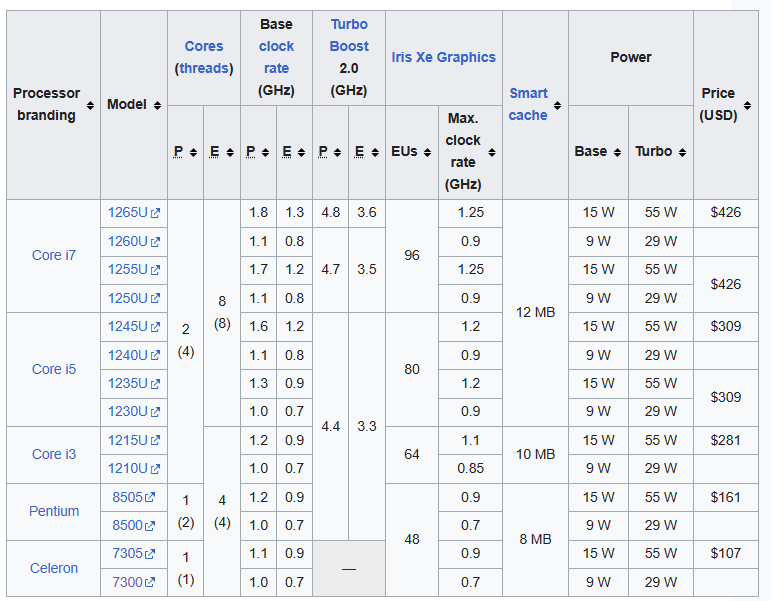Sort table by Processor branding column
The width and height of the screenshot is (771, 601).
90,105
